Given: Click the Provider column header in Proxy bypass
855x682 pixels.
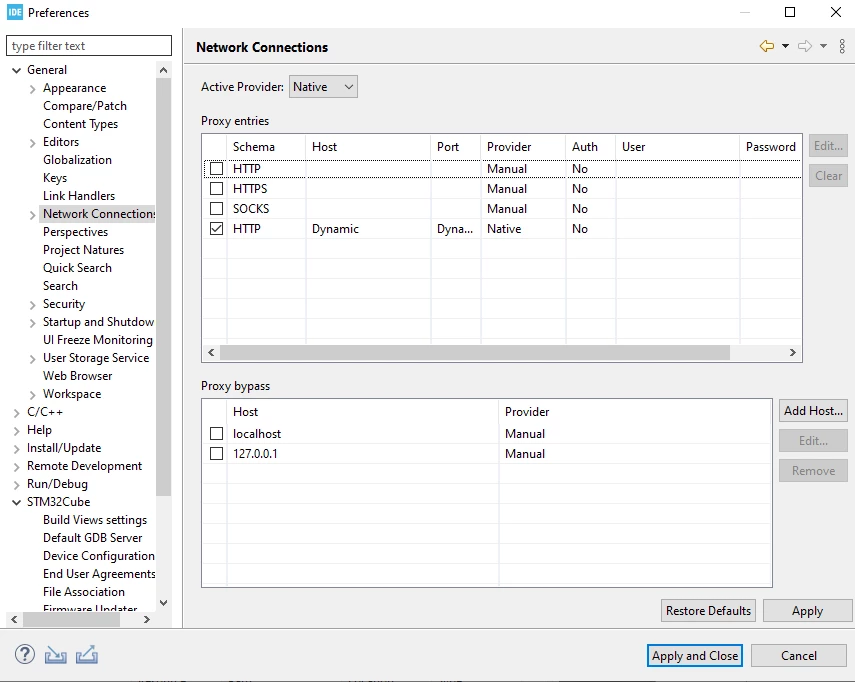Looking at the screenshot, I should click(635, 412).
